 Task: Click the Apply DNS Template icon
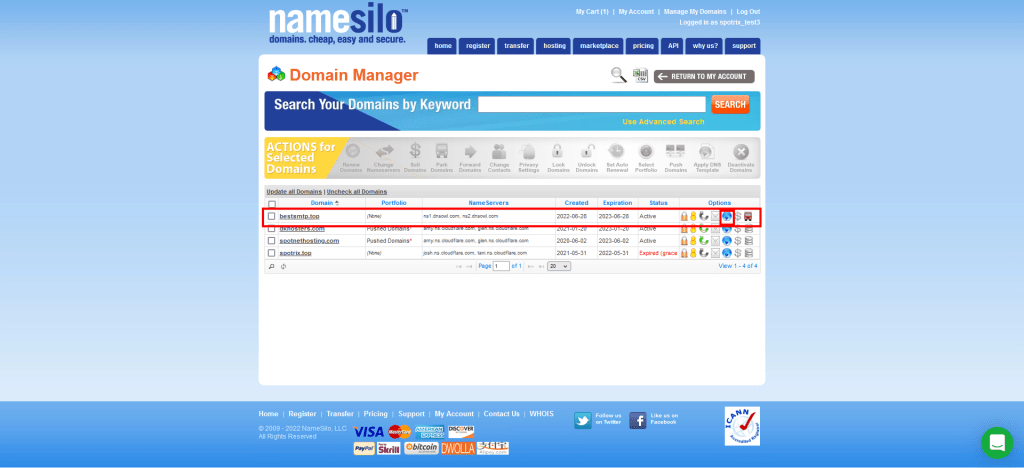(707, 151)
